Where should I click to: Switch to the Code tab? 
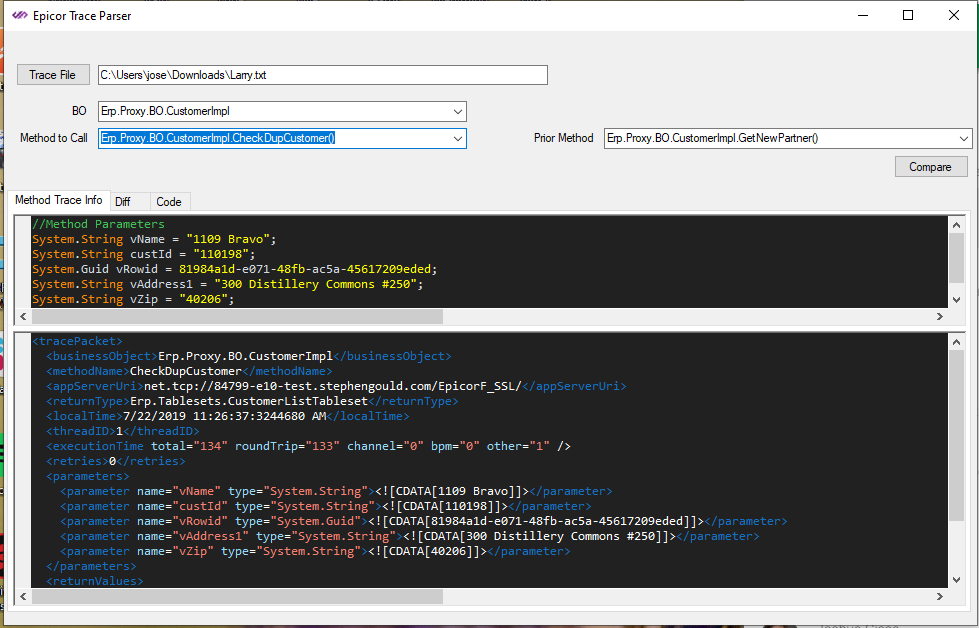pos(169,200)
